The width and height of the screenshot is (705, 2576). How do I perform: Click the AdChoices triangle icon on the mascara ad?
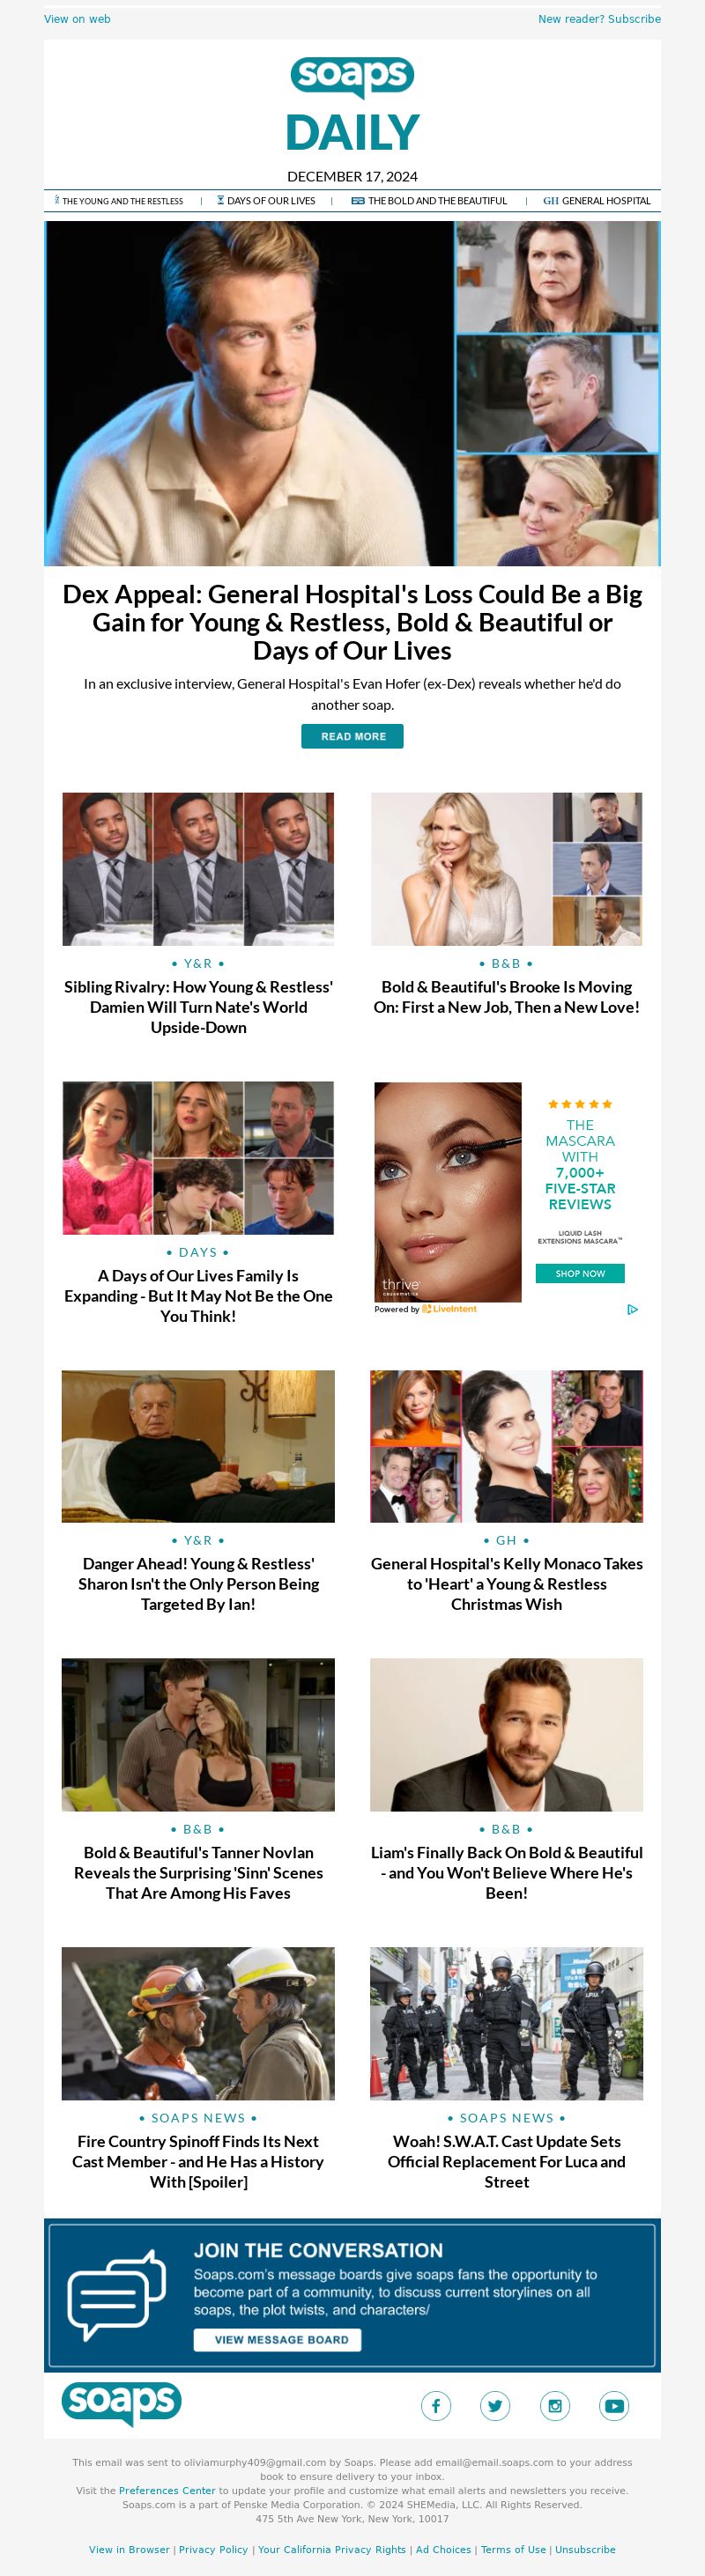click(x=632, y=1309)
